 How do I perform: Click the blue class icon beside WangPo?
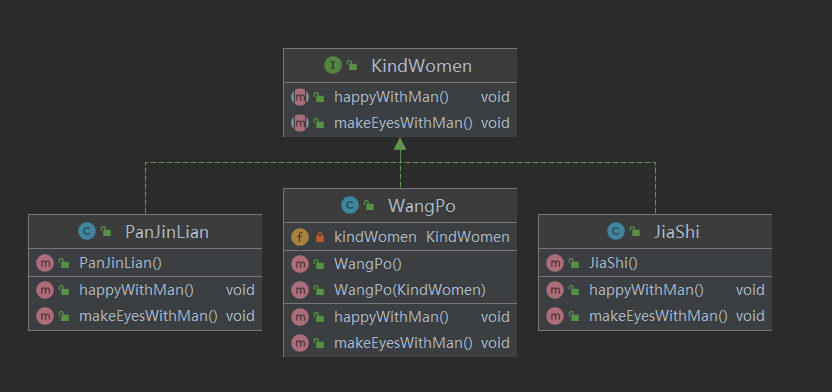pos(350,205)
